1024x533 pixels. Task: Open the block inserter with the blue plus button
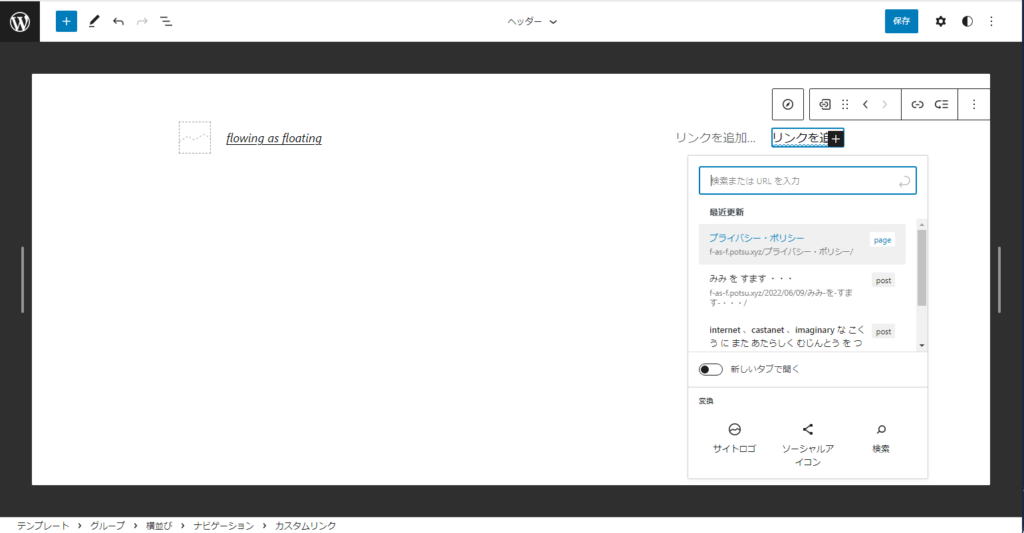coord(66,21)
